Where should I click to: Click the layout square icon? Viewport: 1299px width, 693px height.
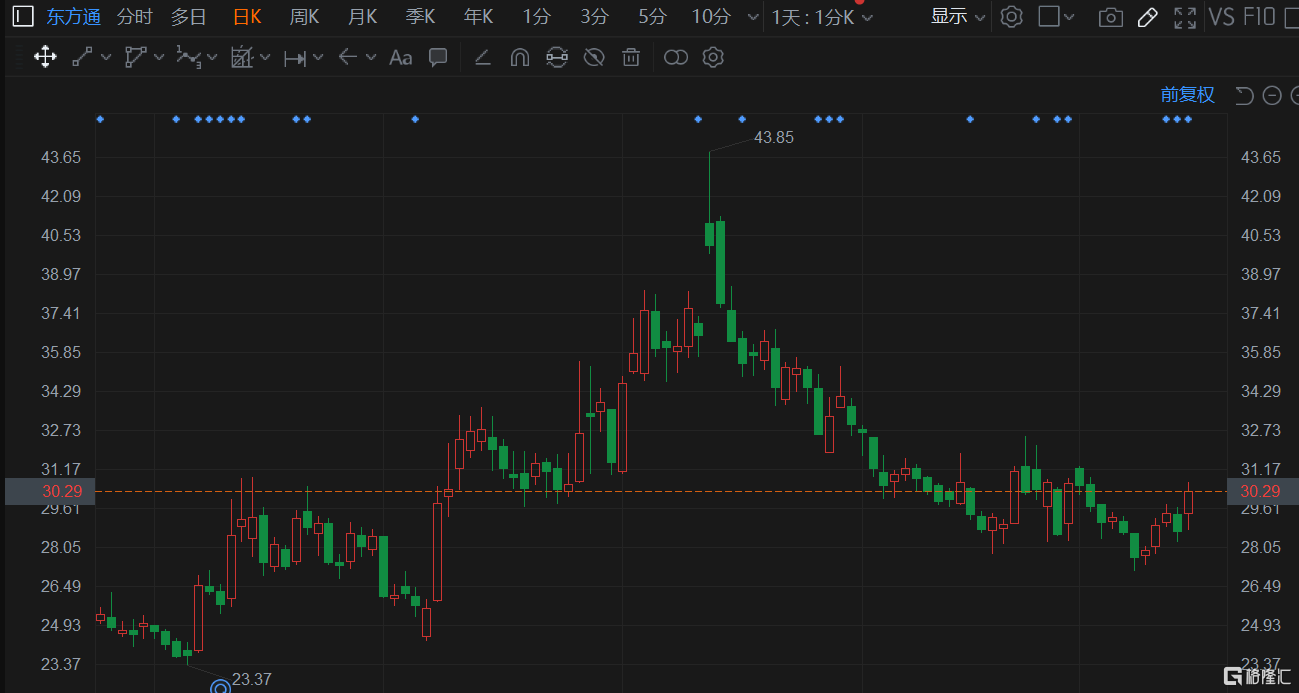pos(1049,16)
